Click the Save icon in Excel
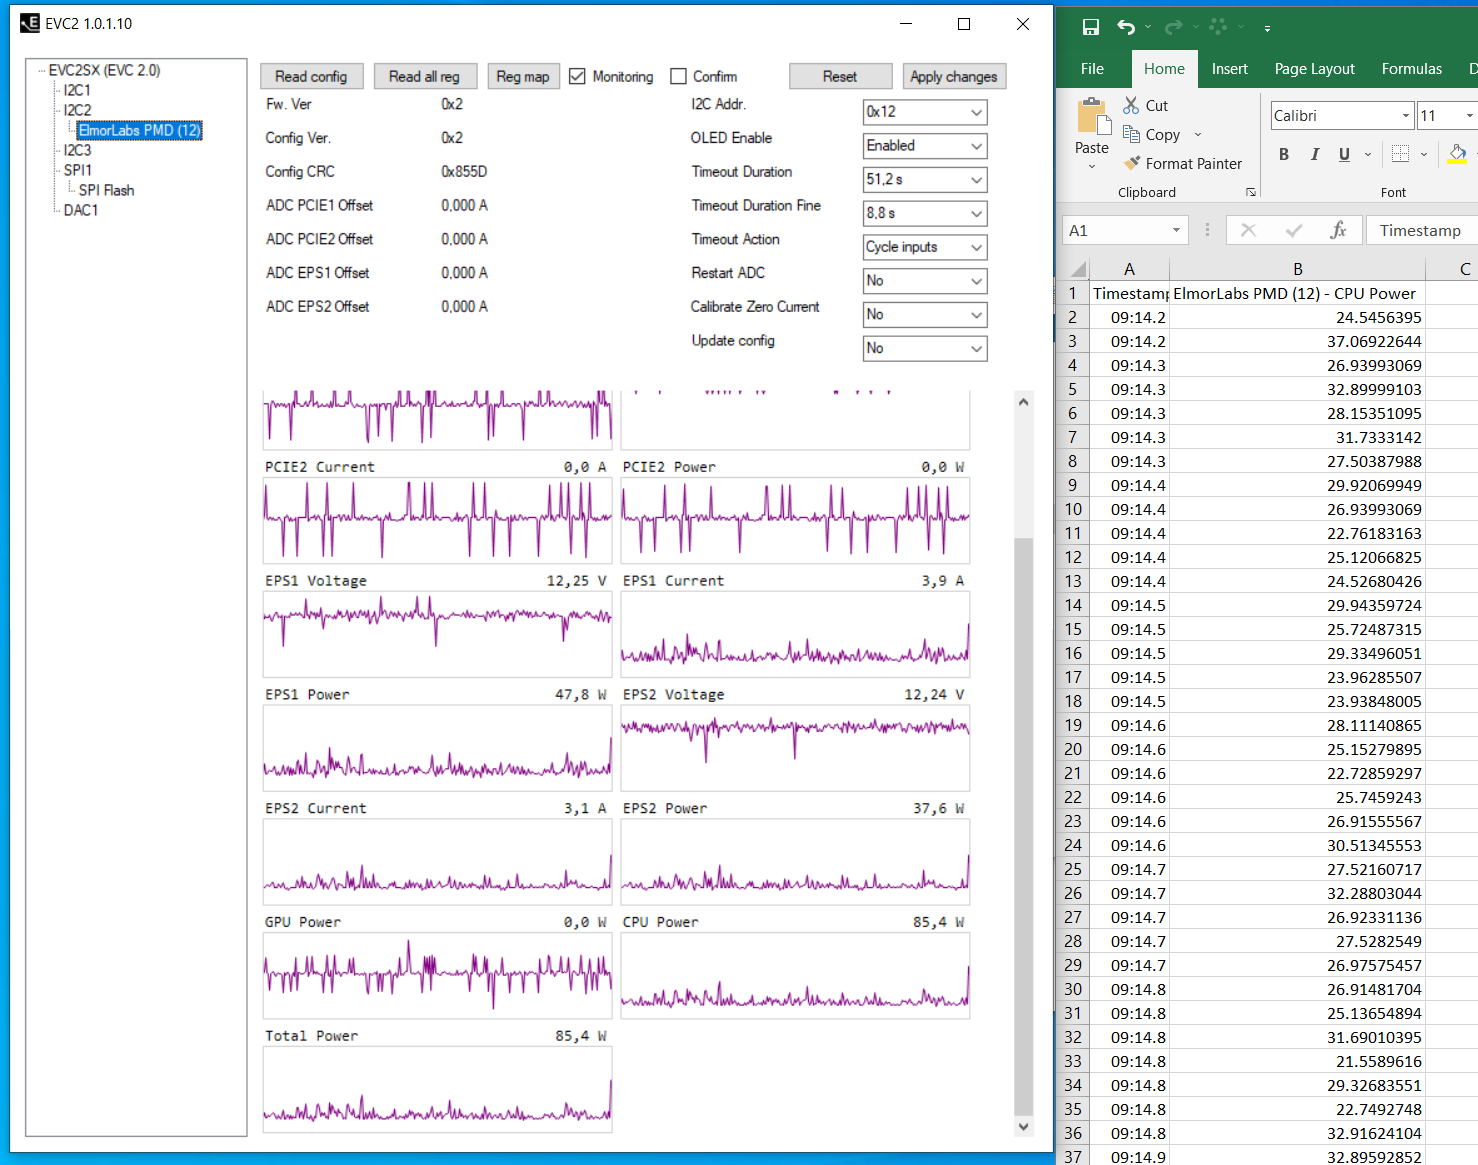The height and width of the screenshot is (1165, 1478). [1090, 27]
